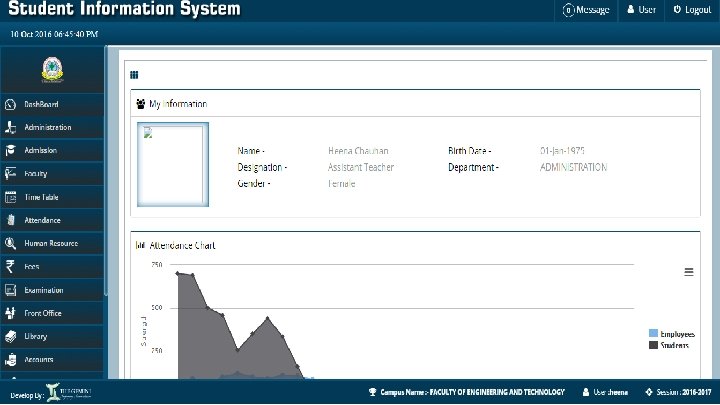720x405 pixels.
Task: Click the user profile icon in header
Action: [x=630, y=10]
